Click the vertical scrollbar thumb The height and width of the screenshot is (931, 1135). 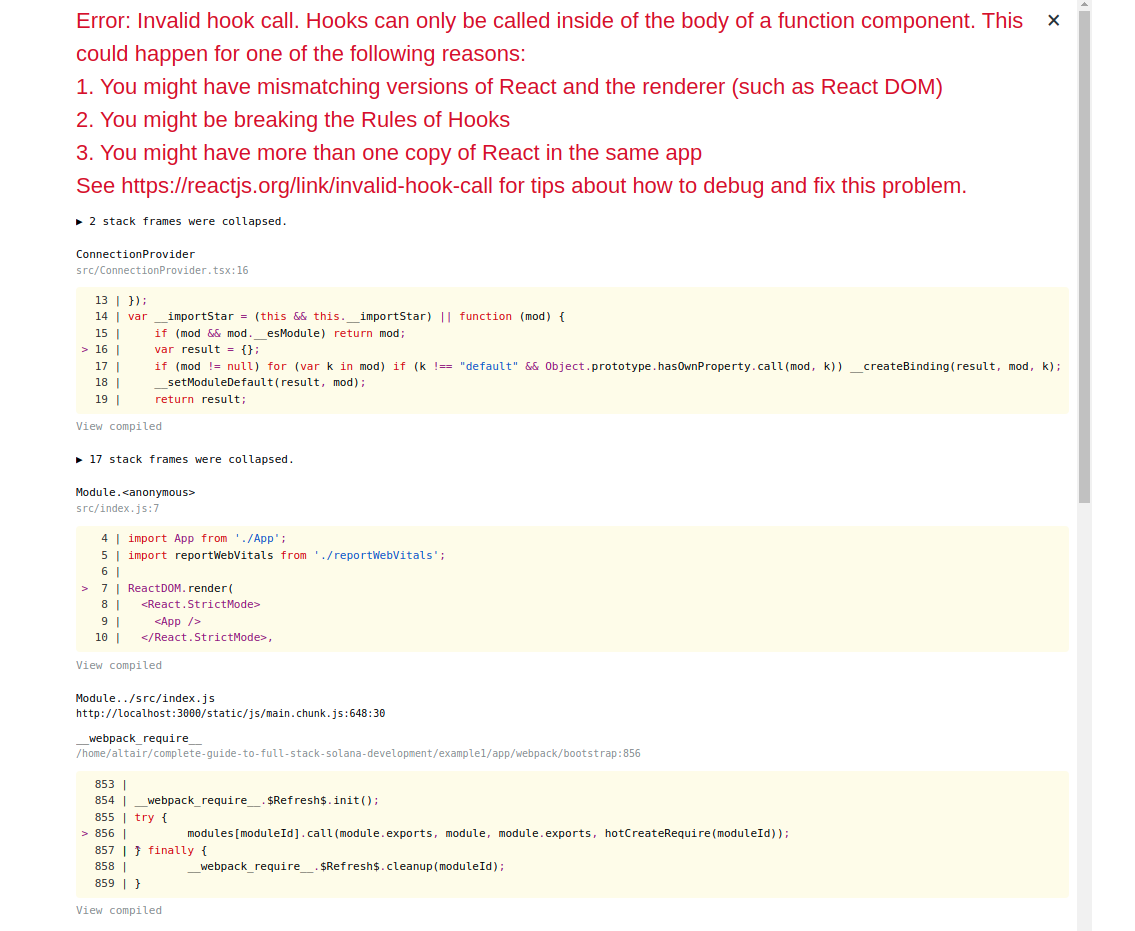point(1084,256)
